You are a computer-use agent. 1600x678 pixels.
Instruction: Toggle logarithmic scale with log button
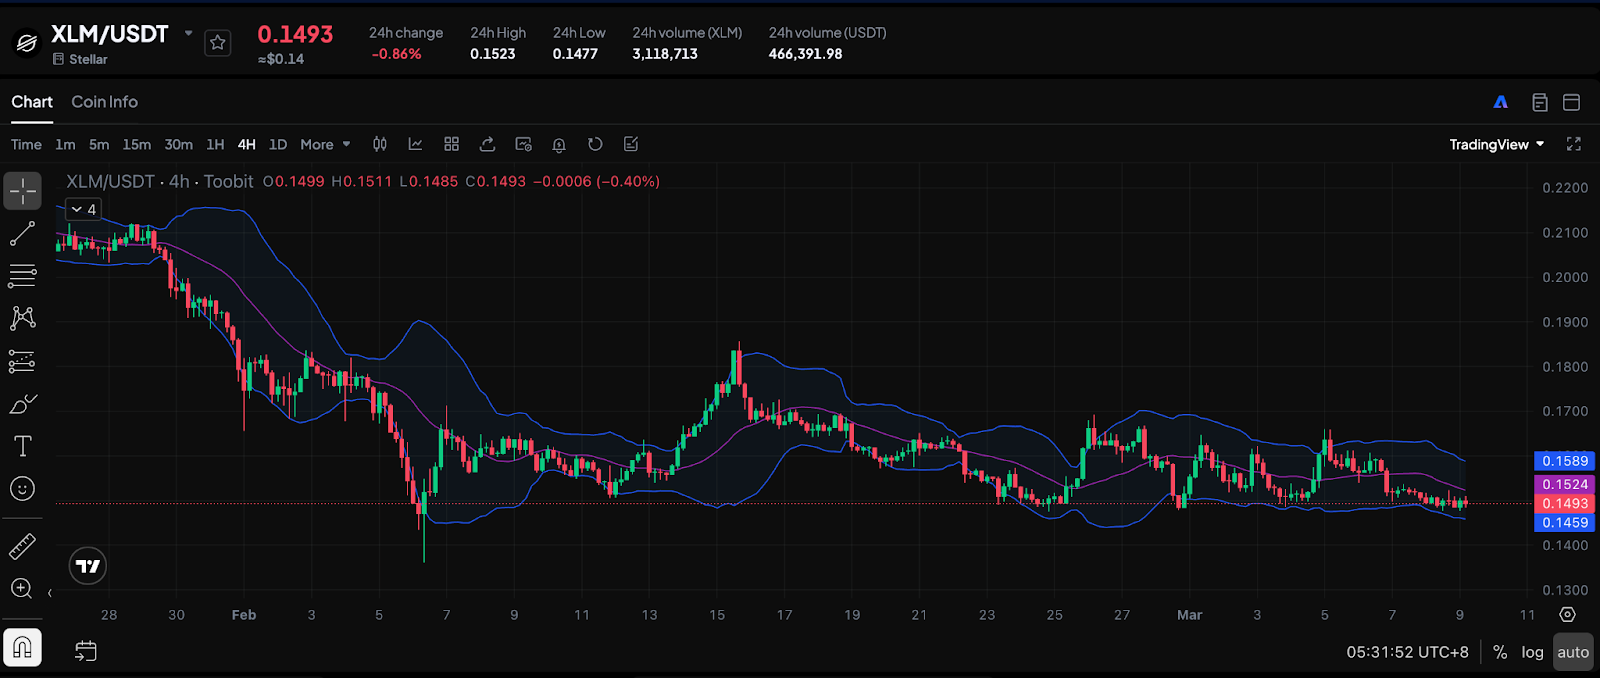tap(1532, 652)
